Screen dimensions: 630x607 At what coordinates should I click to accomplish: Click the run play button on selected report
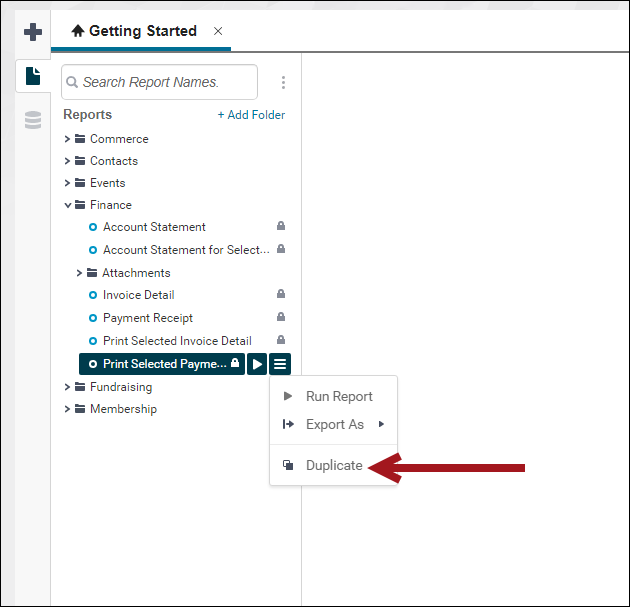pyautogui.click(x=257, y=364)
